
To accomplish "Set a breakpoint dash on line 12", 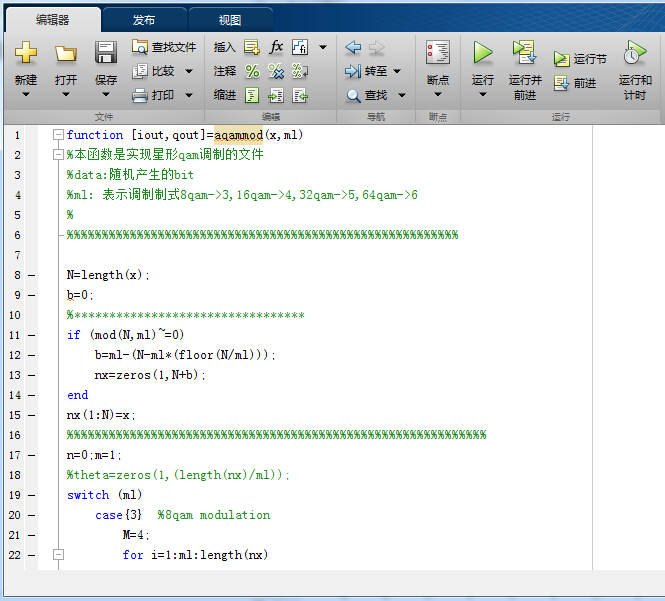I will pyautogui.click(x=32, y=355).
